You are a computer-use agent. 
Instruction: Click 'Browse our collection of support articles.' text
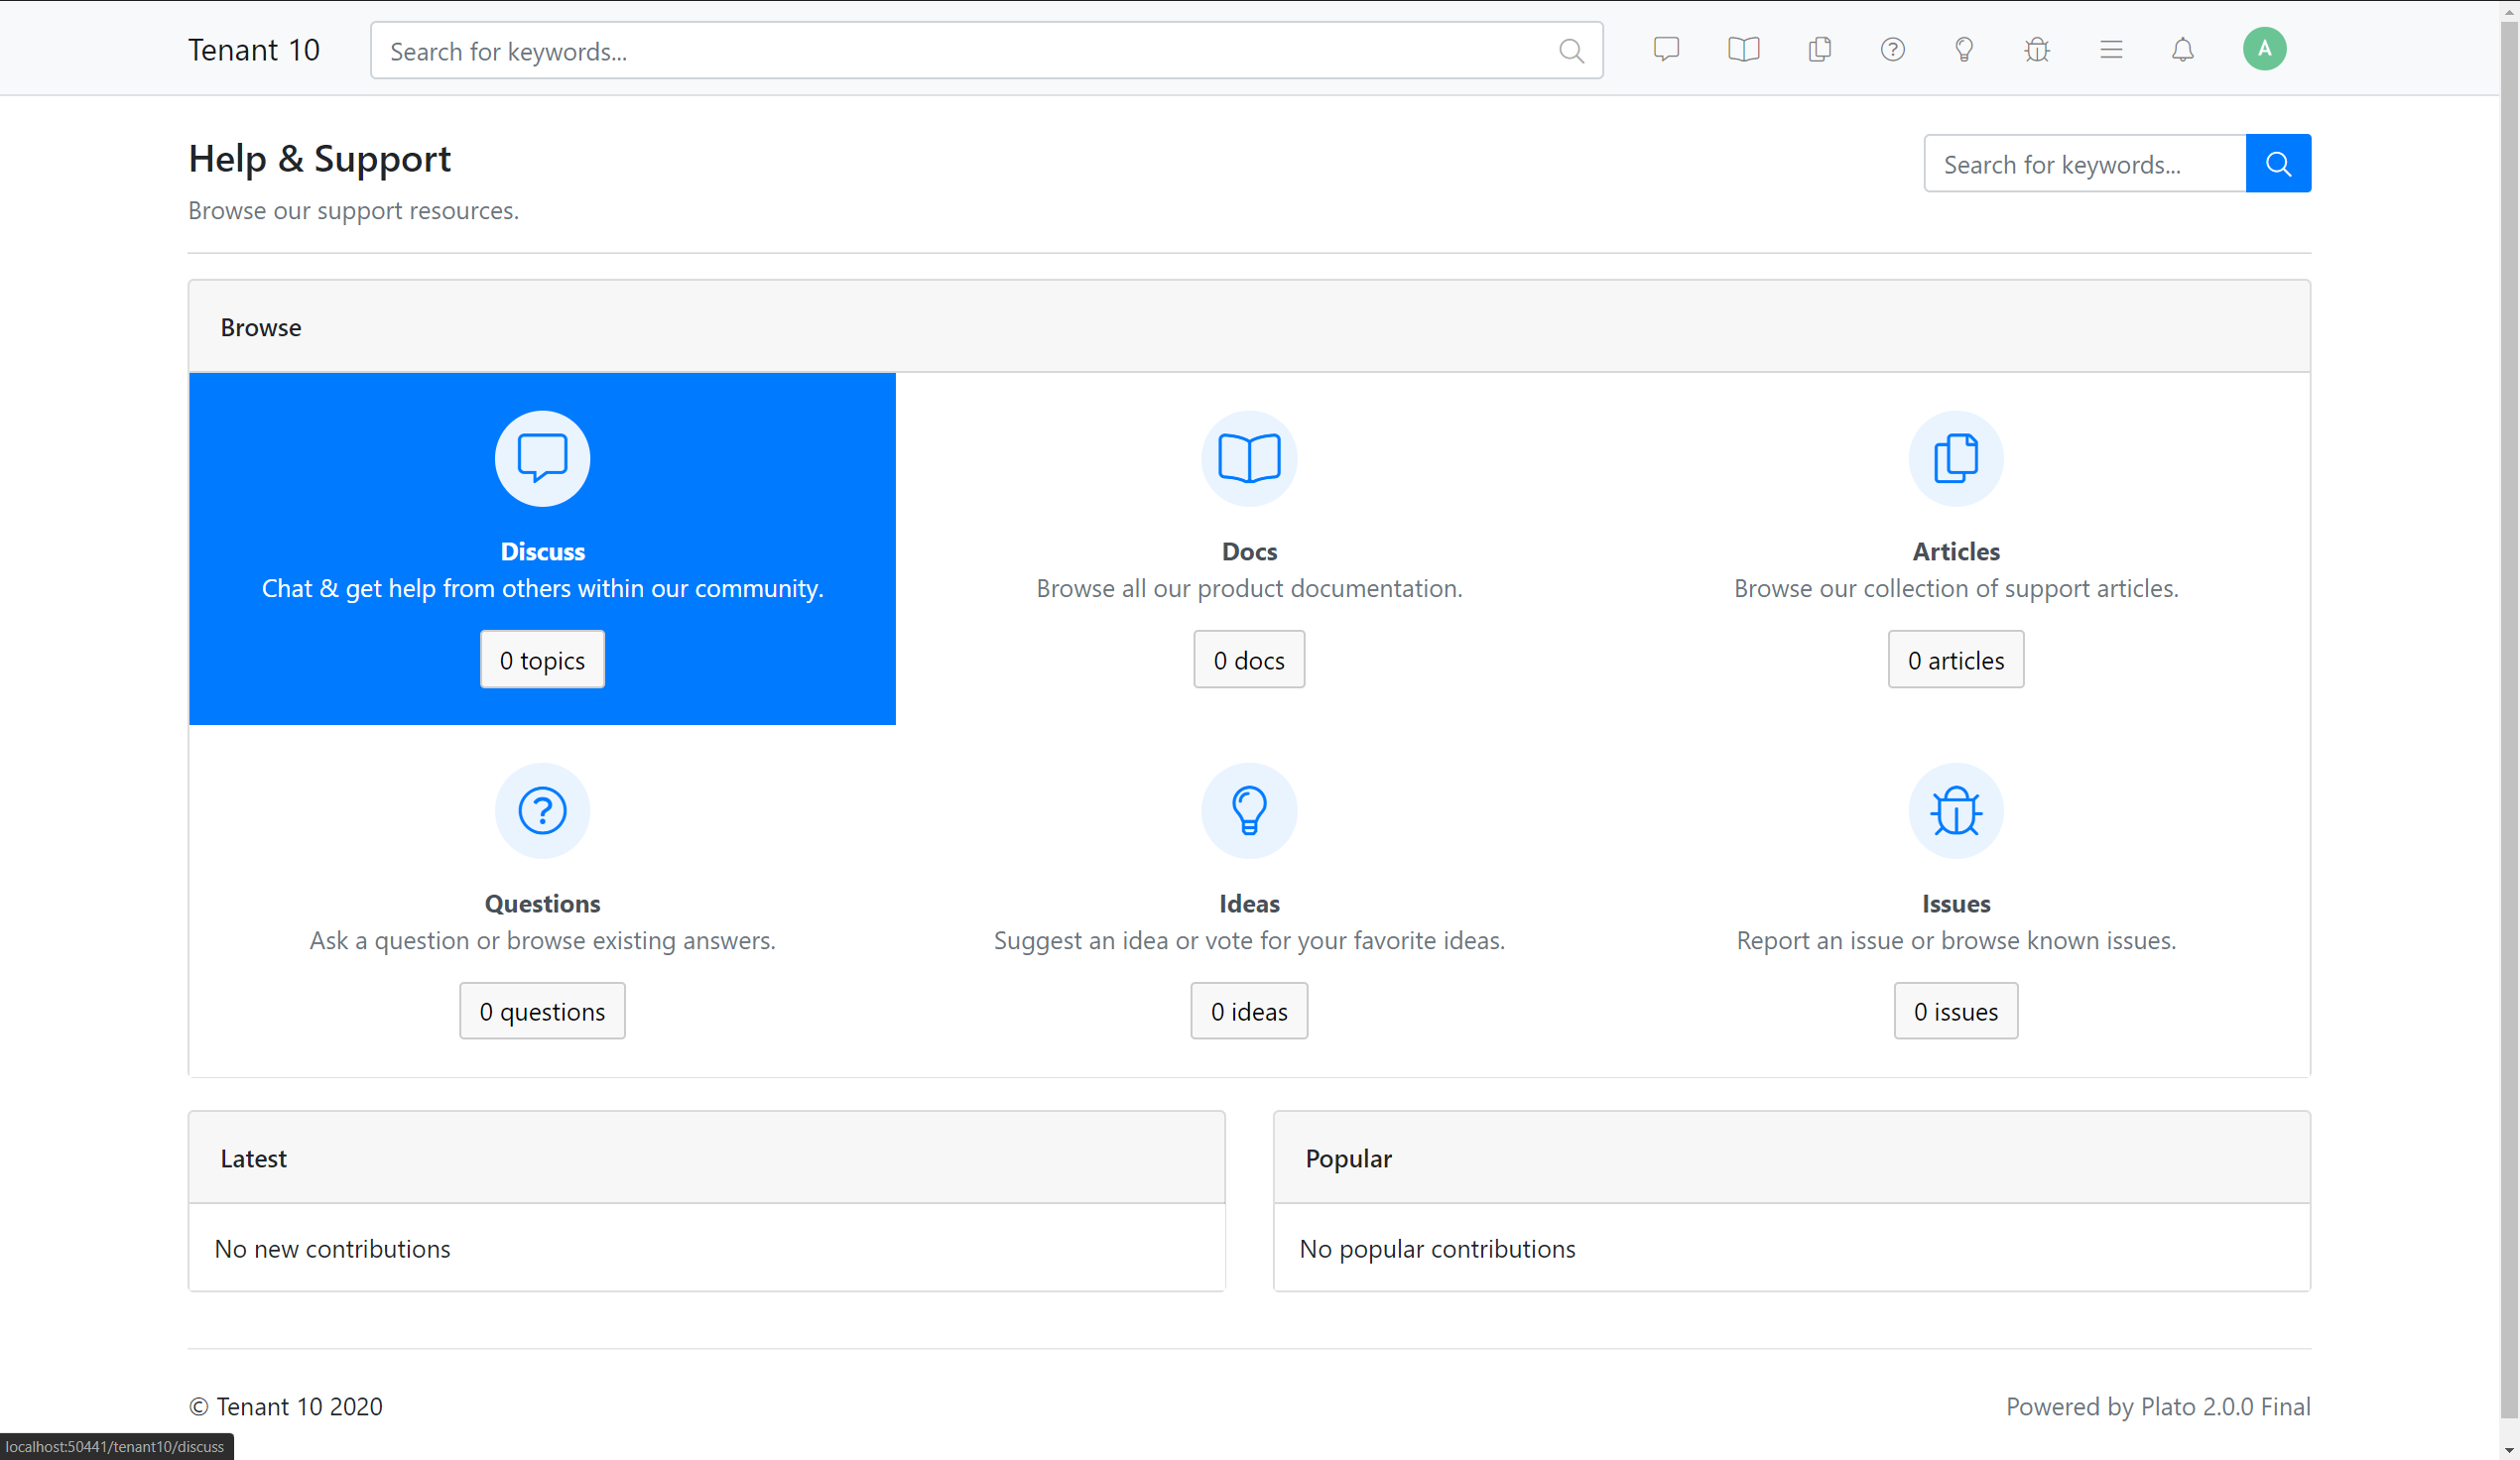(x=1956, y=589)
